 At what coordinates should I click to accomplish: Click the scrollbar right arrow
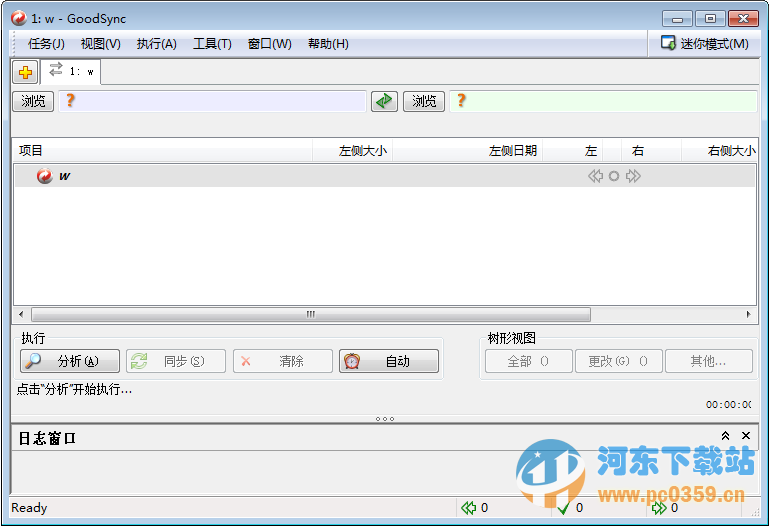tap(748, 314)
